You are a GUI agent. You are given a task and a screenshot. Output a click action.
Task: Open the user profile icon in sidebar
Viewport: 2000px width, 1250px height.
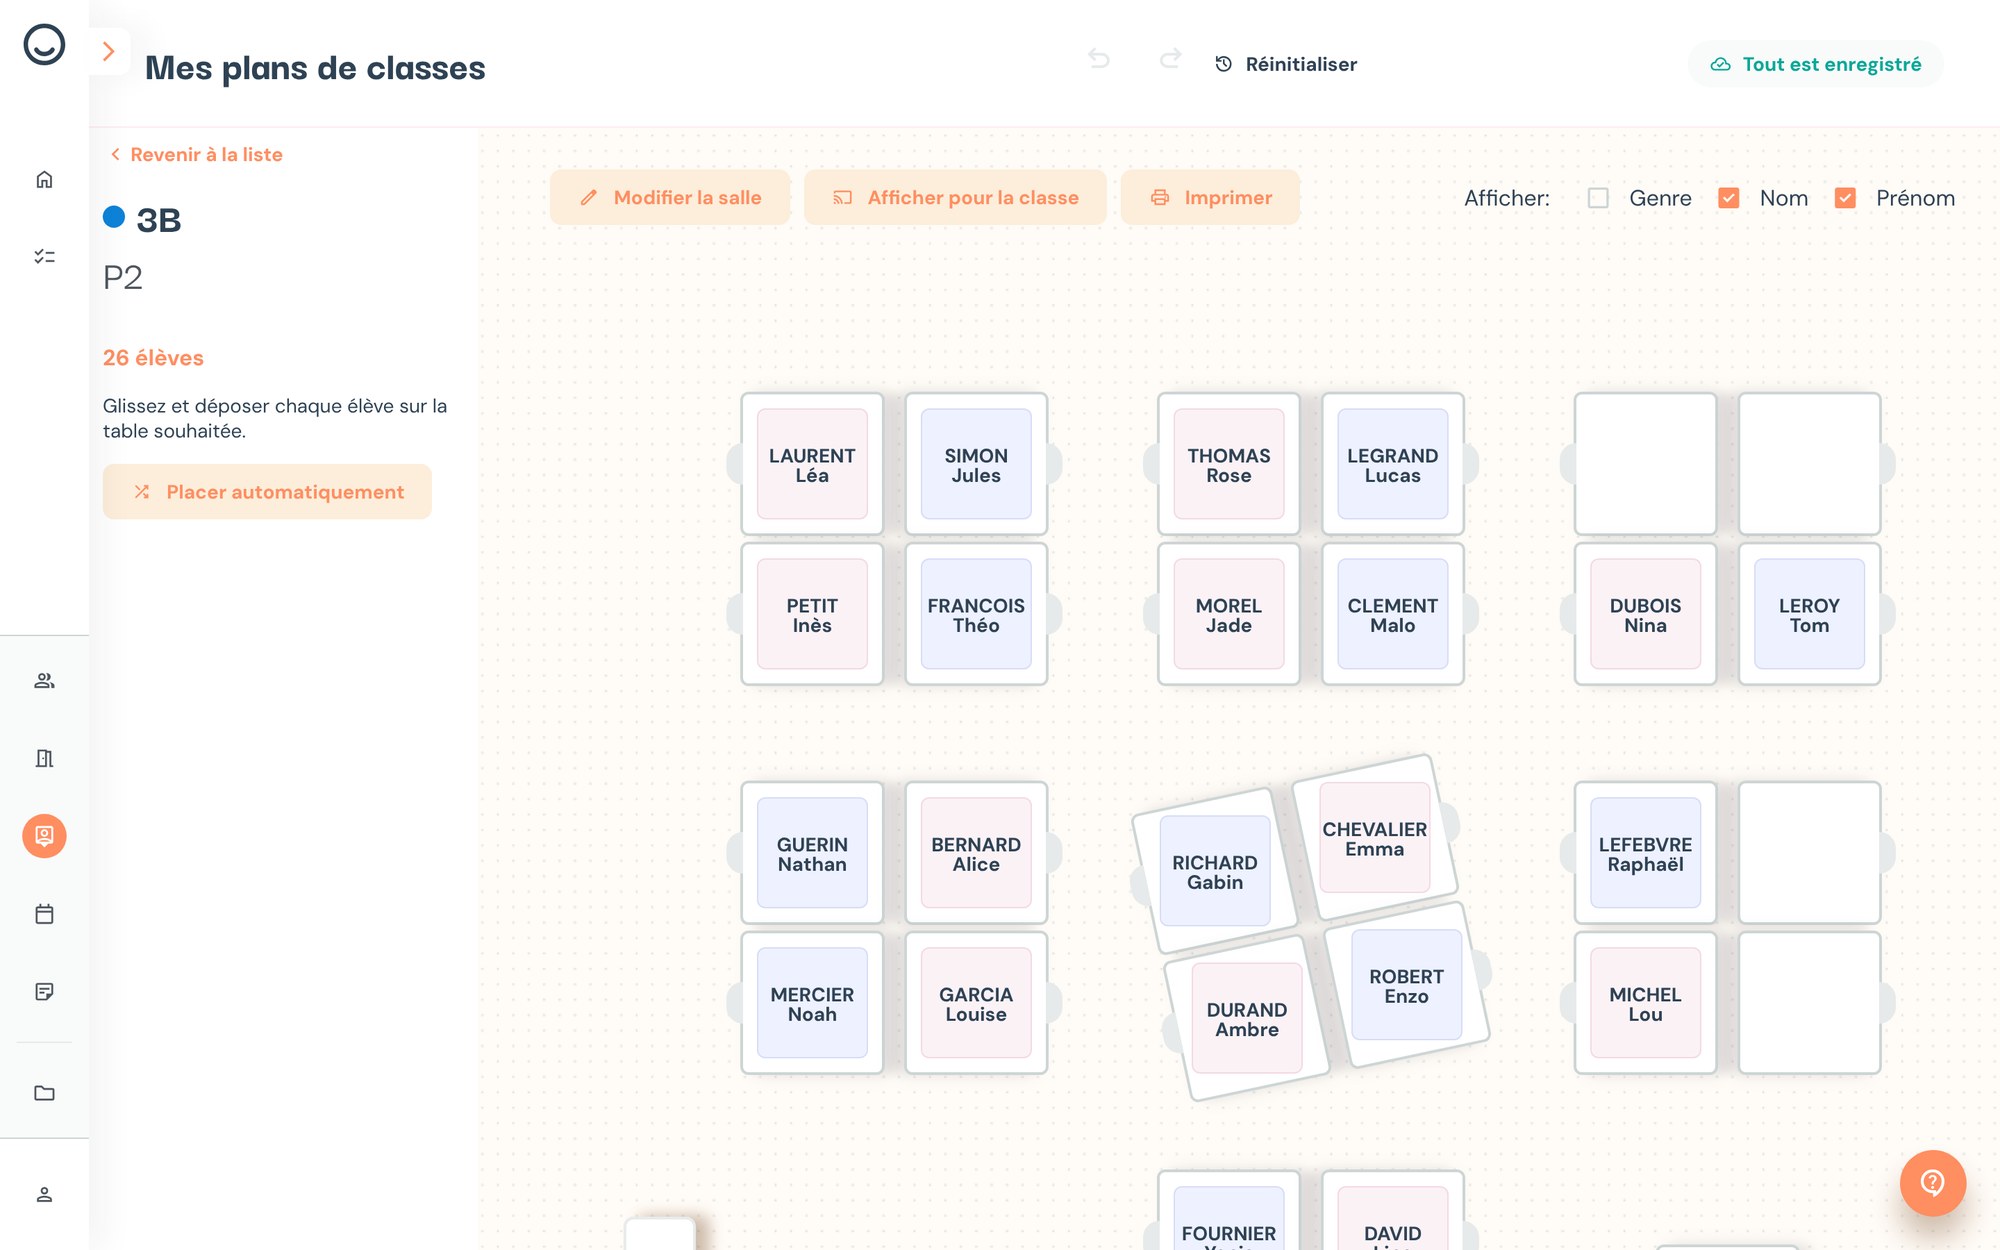tap(44, 1195)
